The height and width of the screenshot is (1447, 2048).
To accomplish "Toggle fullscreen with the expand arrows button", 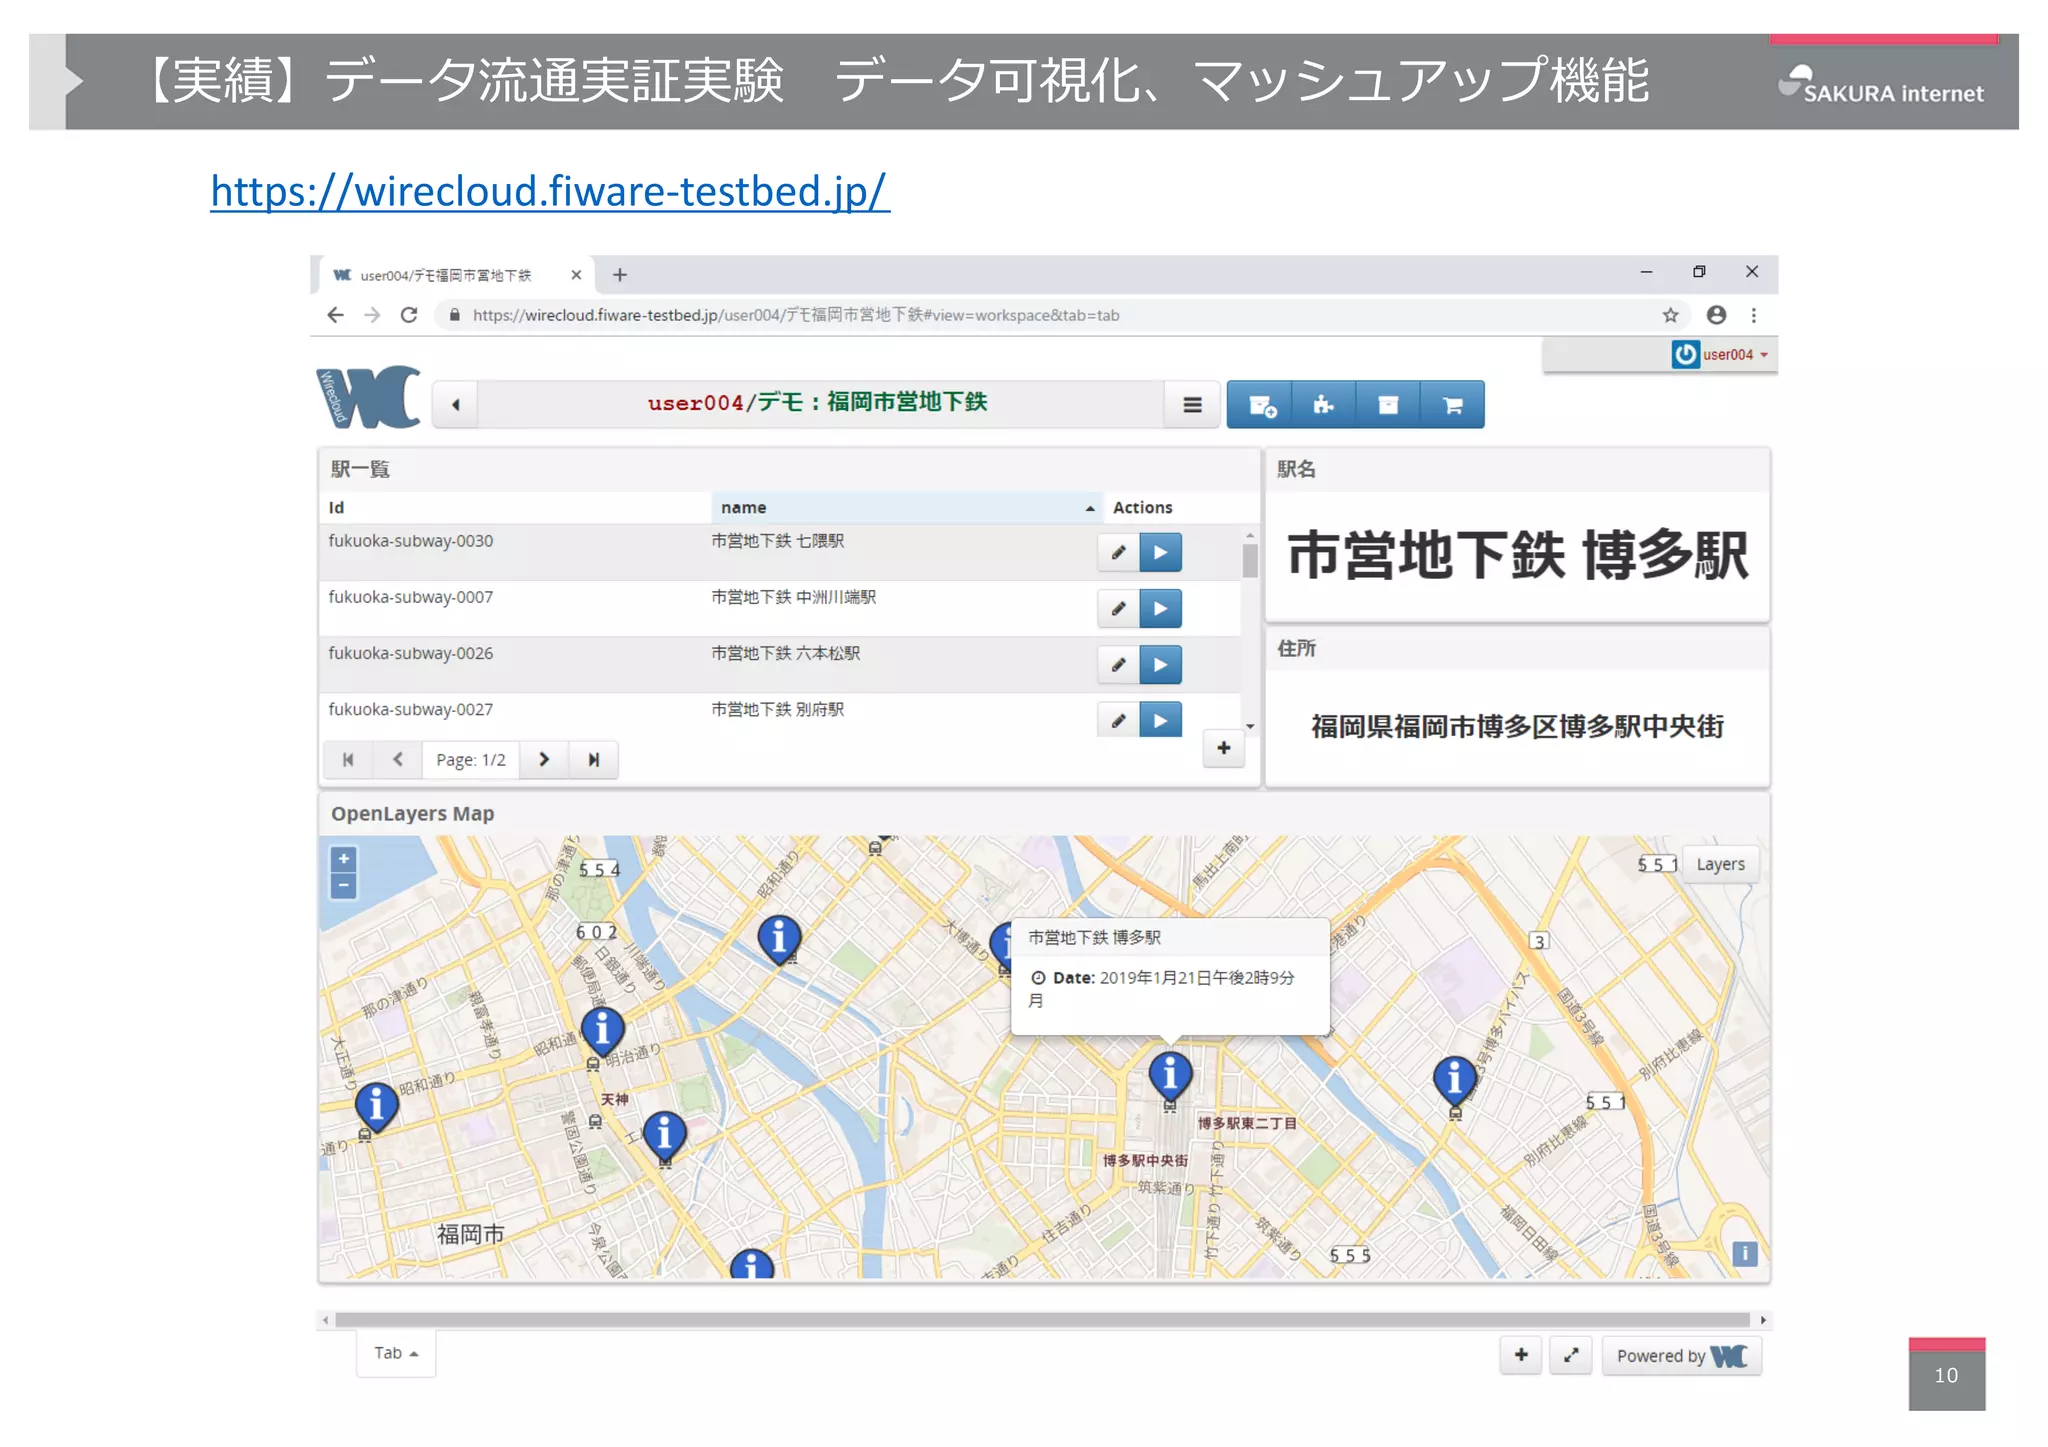I will (1571, 1355).
